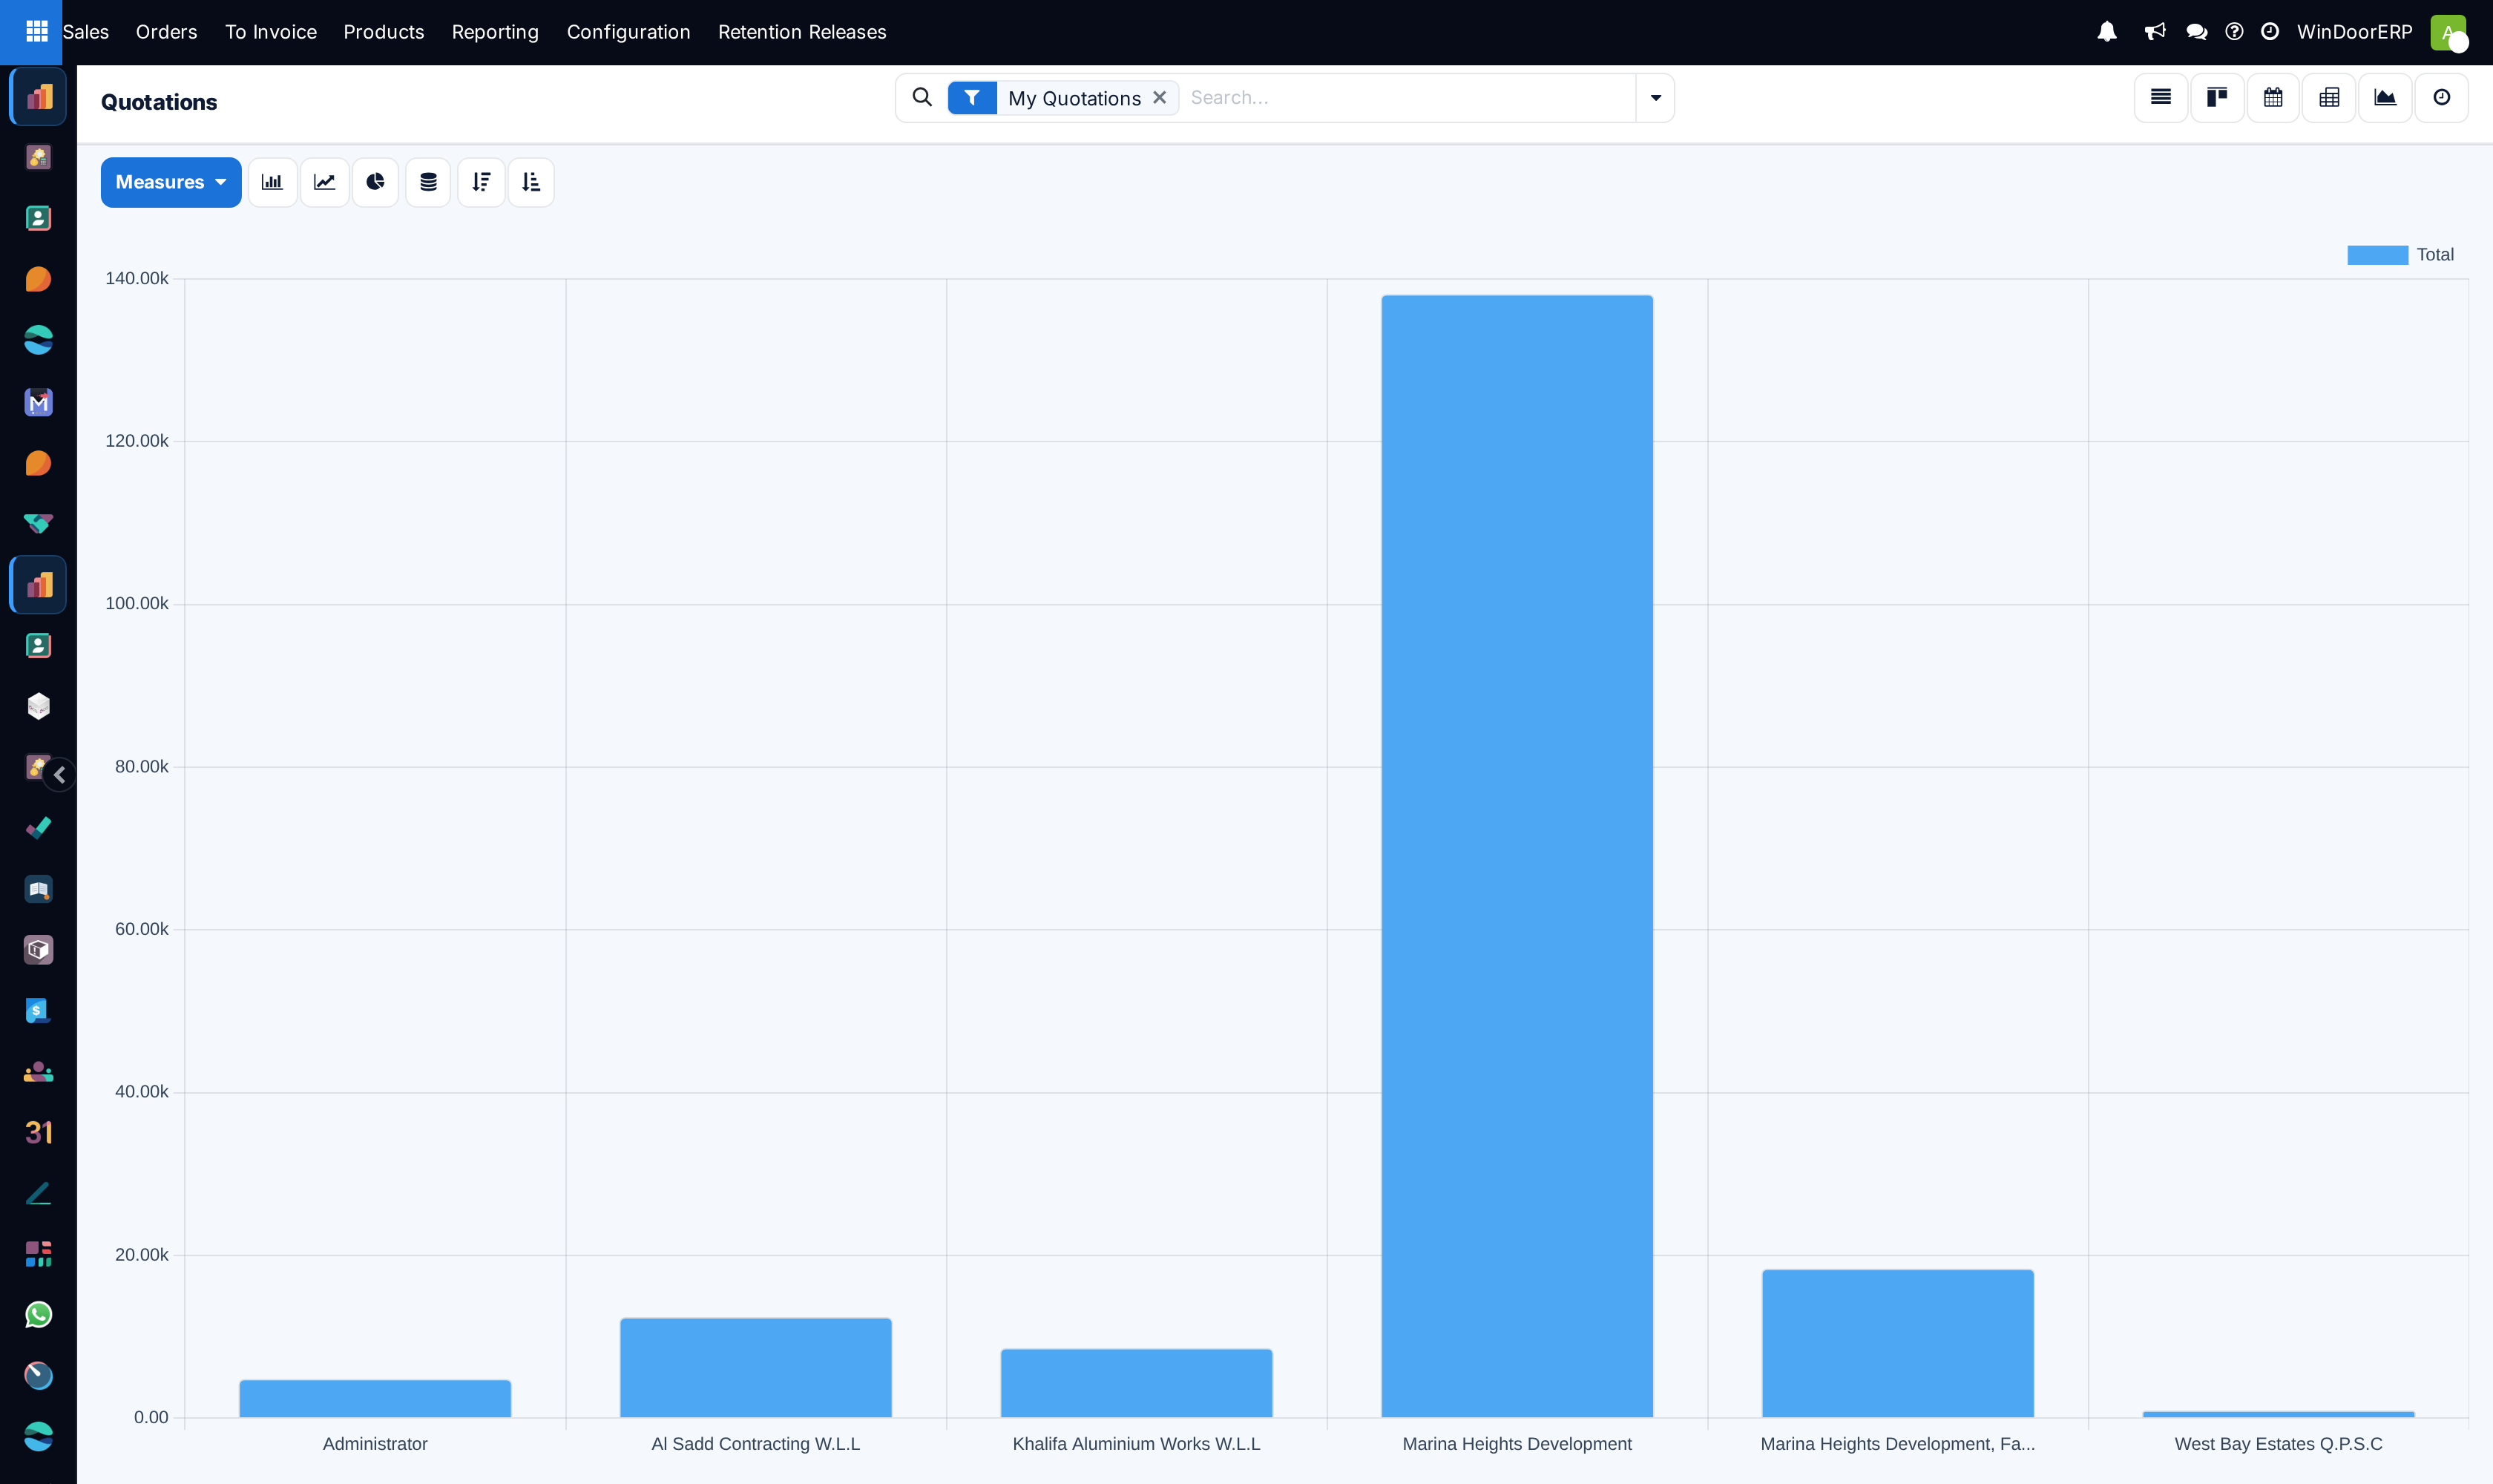
Task: Open the WinDoorERP company switcher
Action: click(2354, 32)
